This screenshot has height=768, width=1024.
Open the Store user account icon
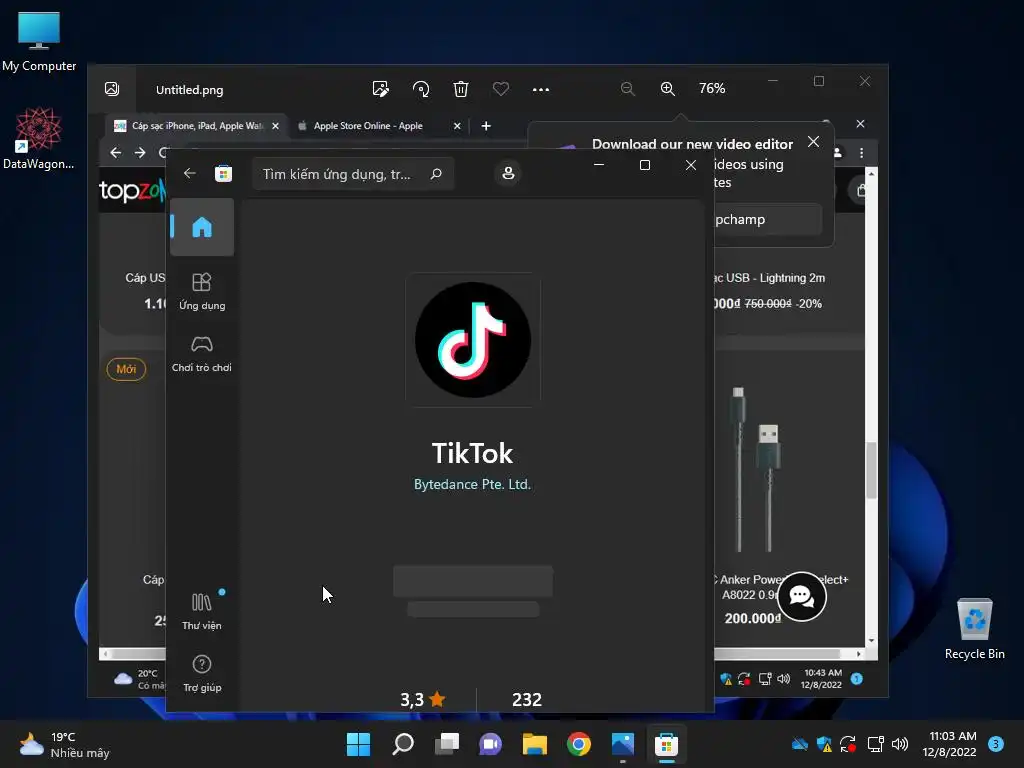tap(508, 173)
